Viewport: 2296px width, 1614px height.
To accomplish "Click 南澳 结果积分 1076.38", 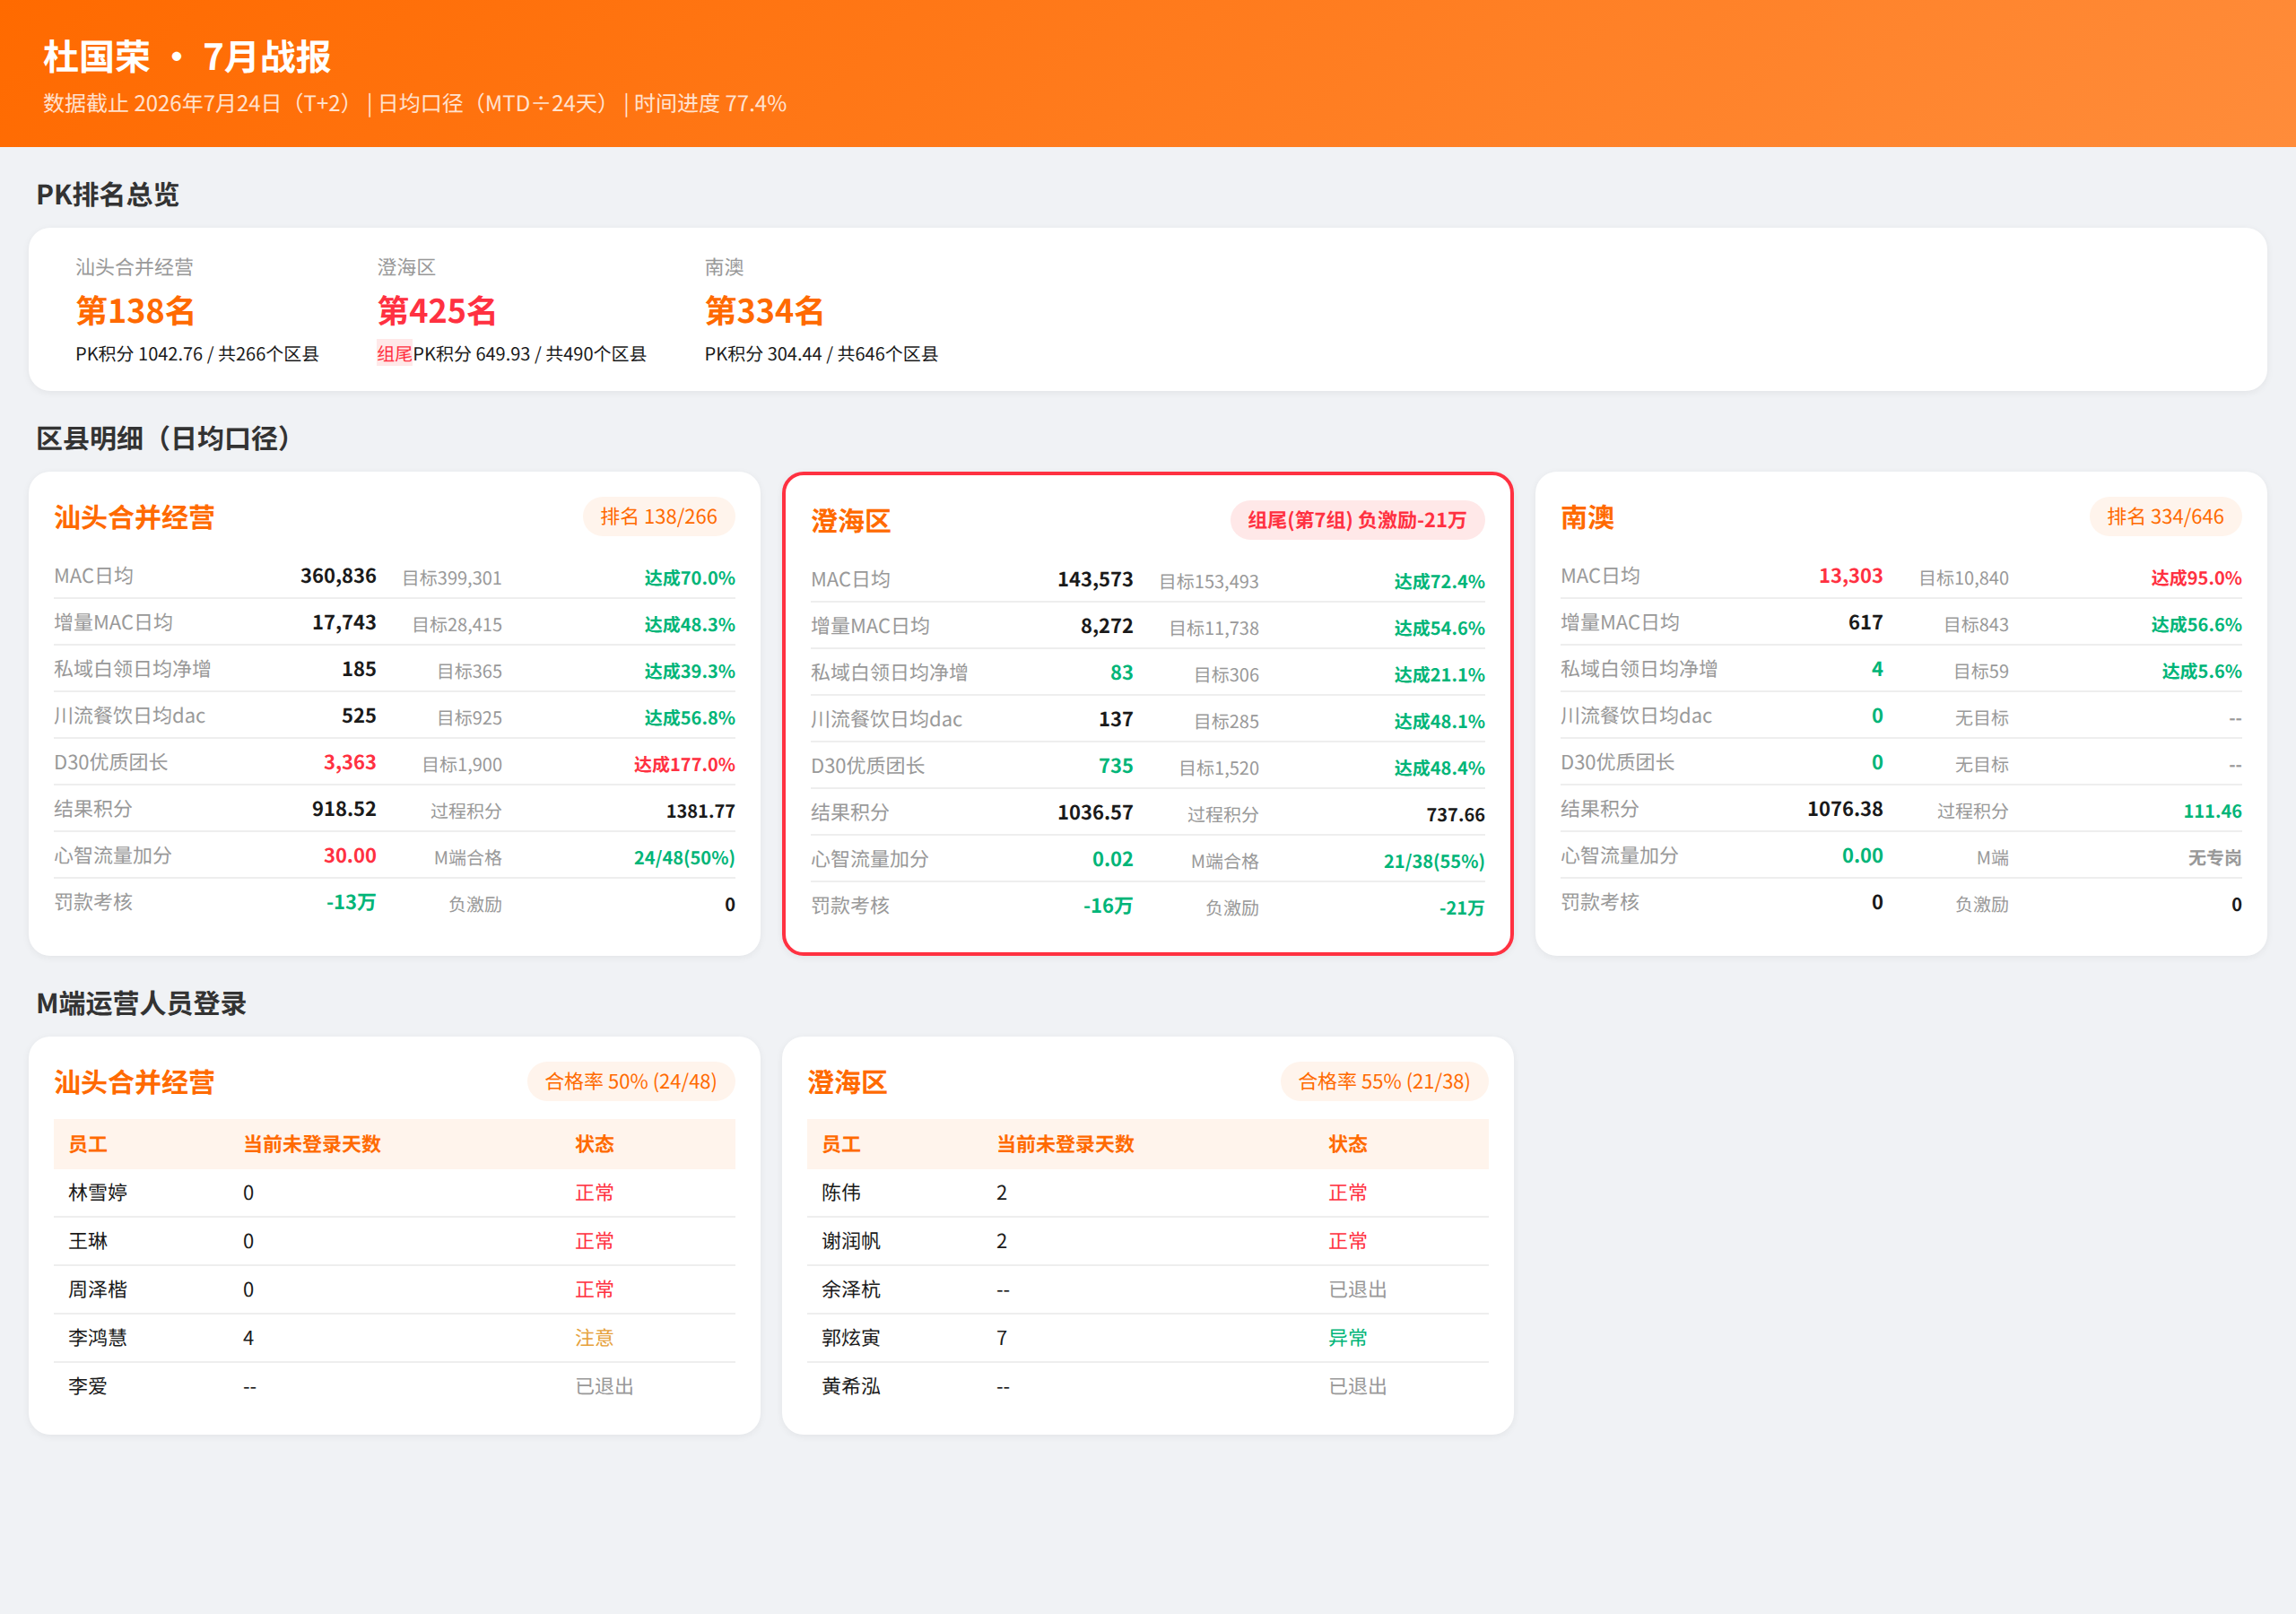I will [1845, 809].
